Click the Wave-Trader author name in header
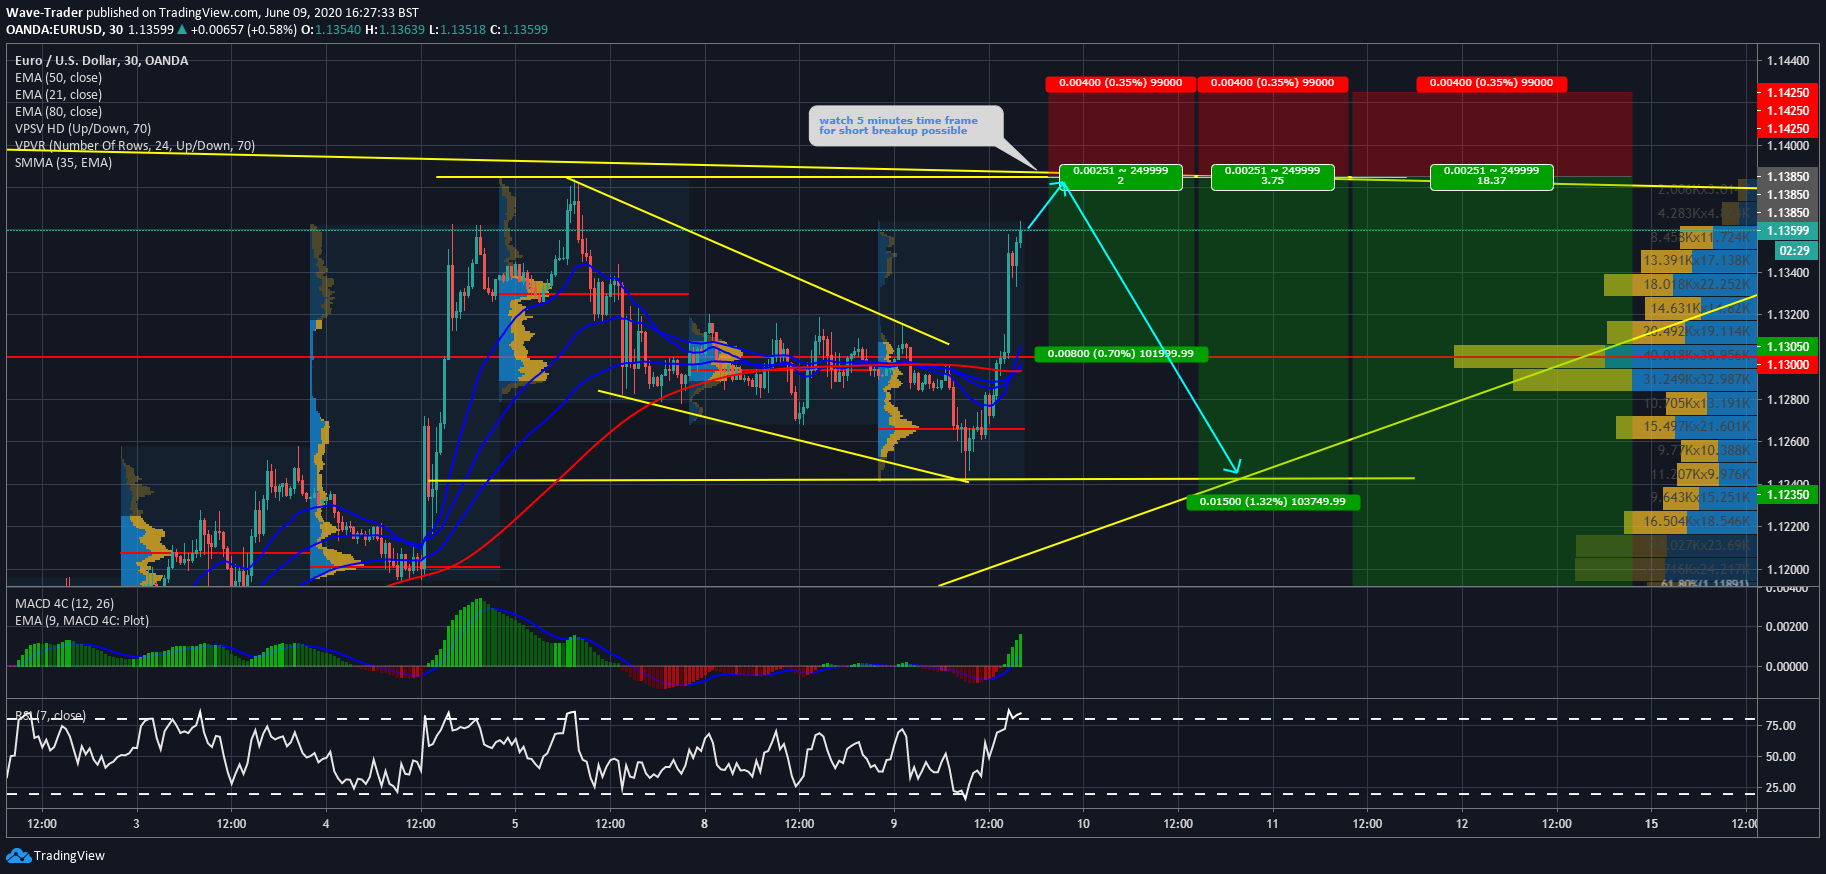Viewport: 1826px width, 874px height. pyautogui.click(x=44, y=13)
